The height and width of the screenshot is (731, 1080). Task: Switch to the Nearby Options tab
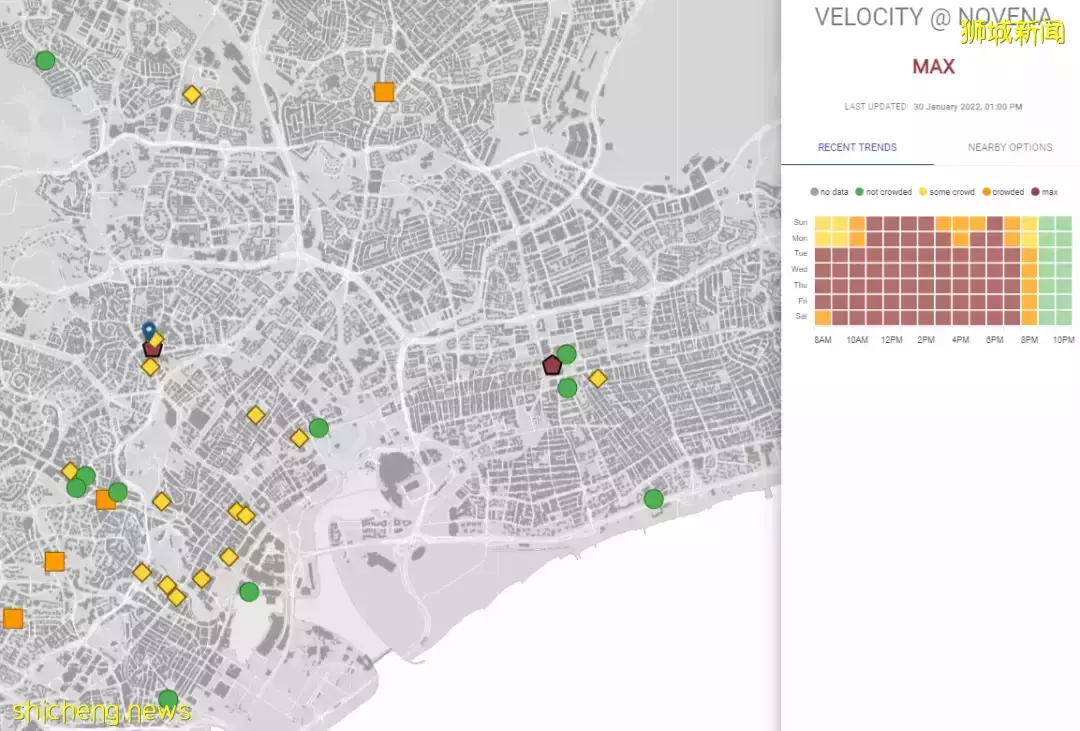(x=1009, y=147)
